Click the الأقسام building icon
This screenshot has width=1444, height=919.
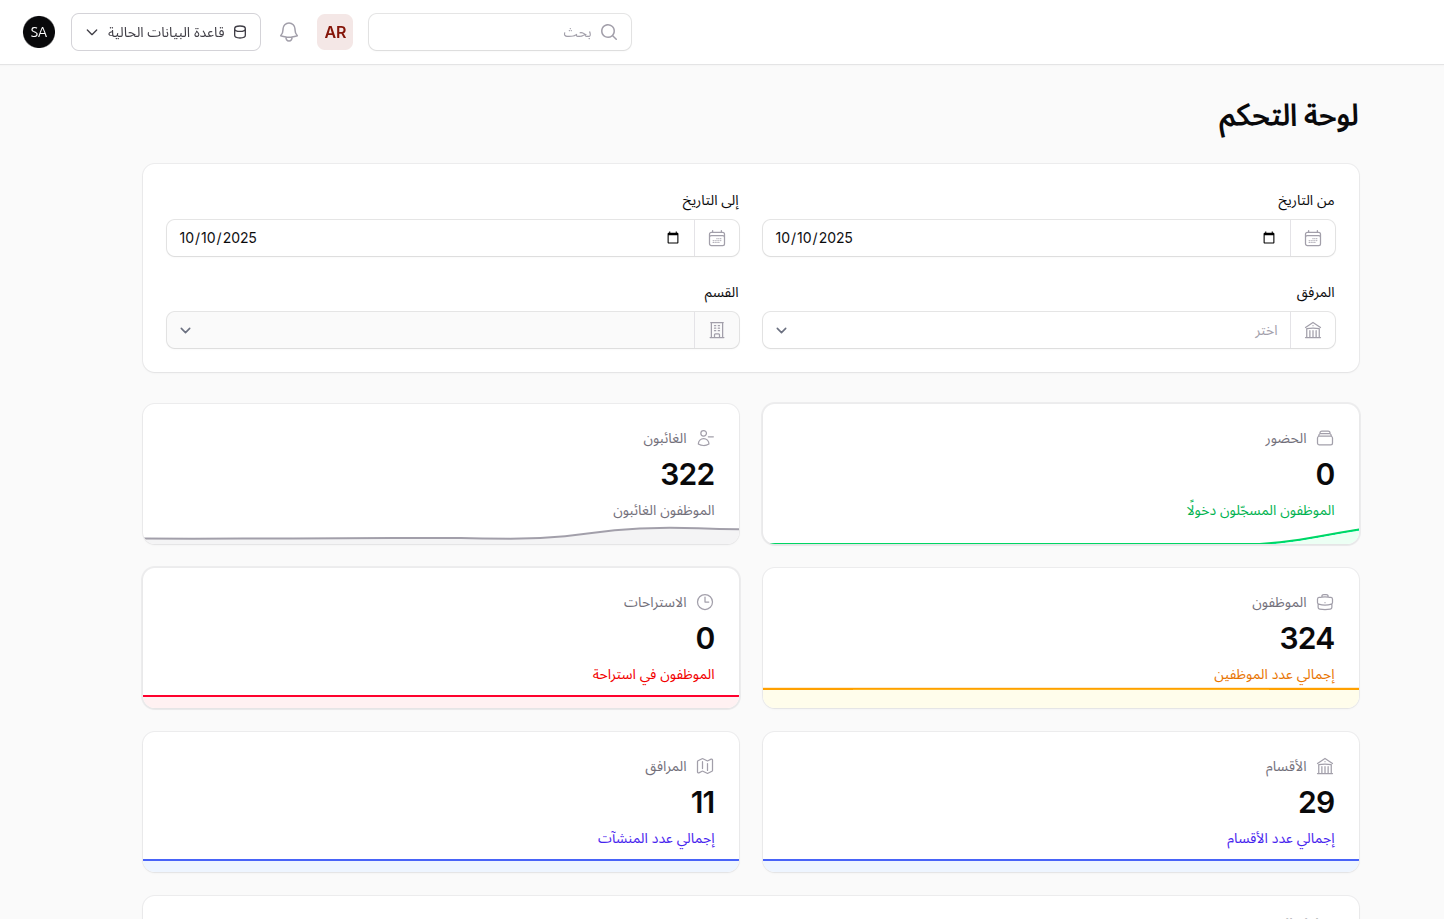click(1325, 766)
